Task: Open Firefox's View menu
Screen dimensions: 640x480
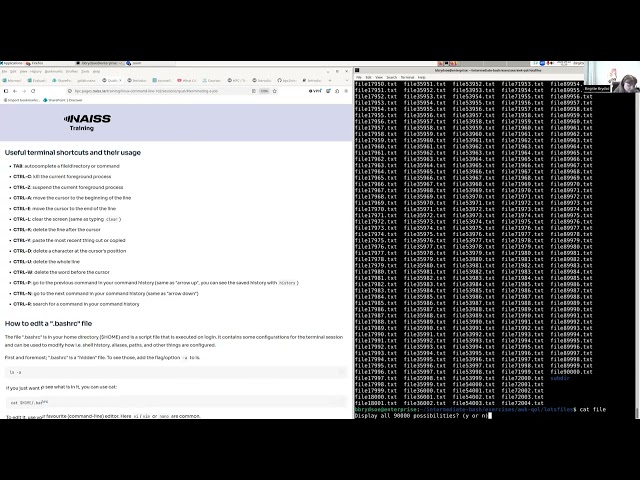Action: [x=24, y=71]
